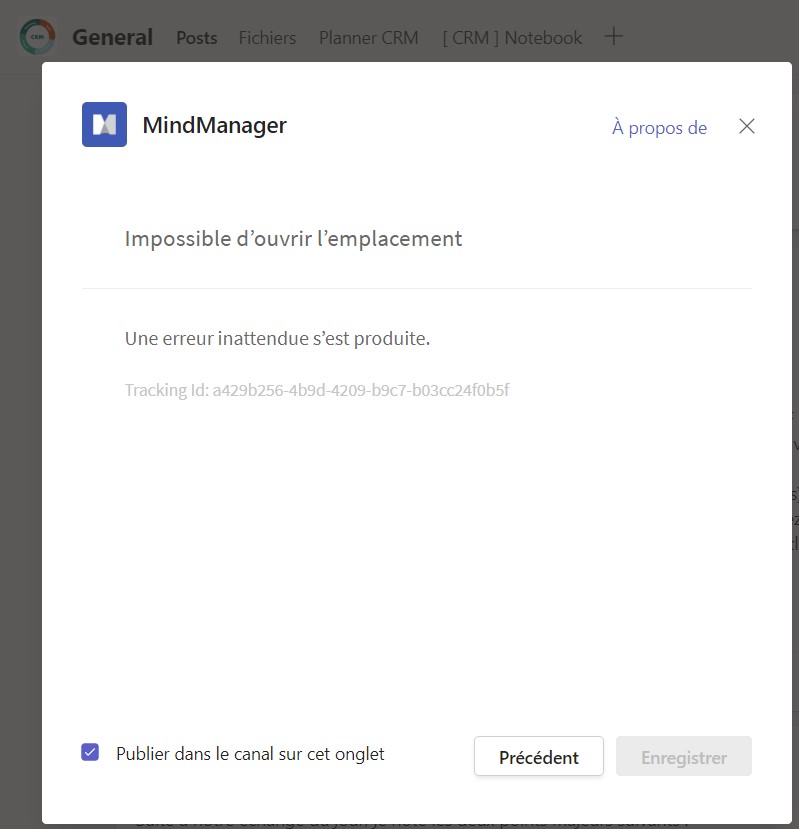
Task: Switch to the Fichiers tab
Action: pos(267,38)
